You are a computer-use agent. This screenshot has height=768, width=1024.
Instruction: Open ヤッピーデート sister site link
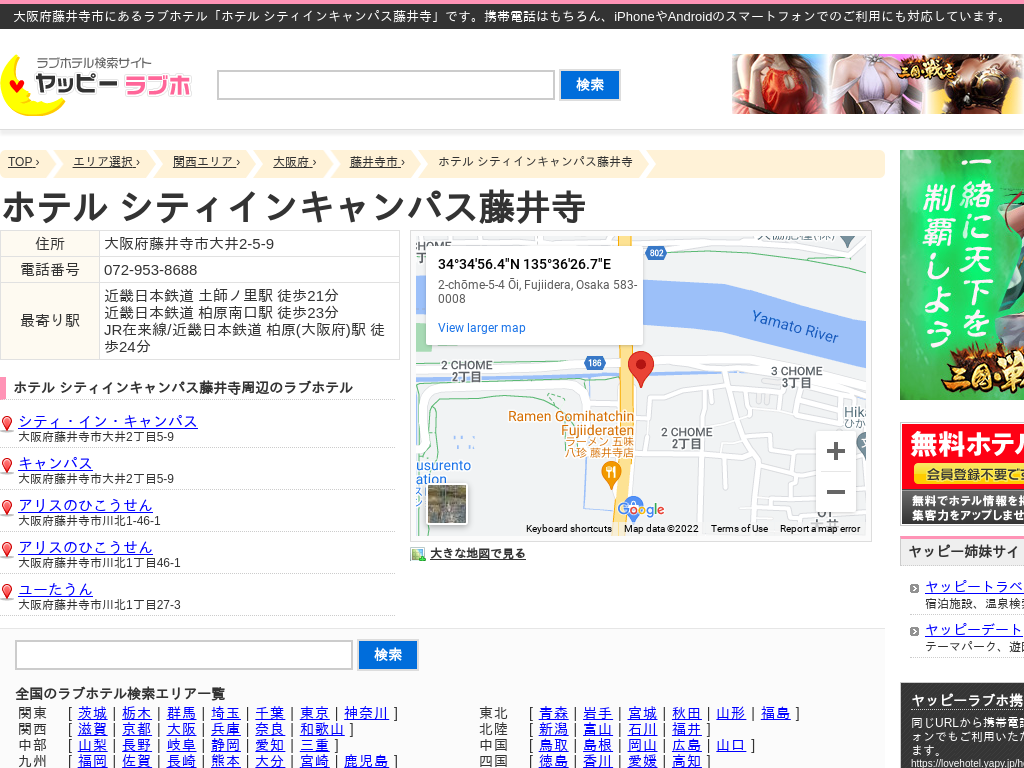974,629
